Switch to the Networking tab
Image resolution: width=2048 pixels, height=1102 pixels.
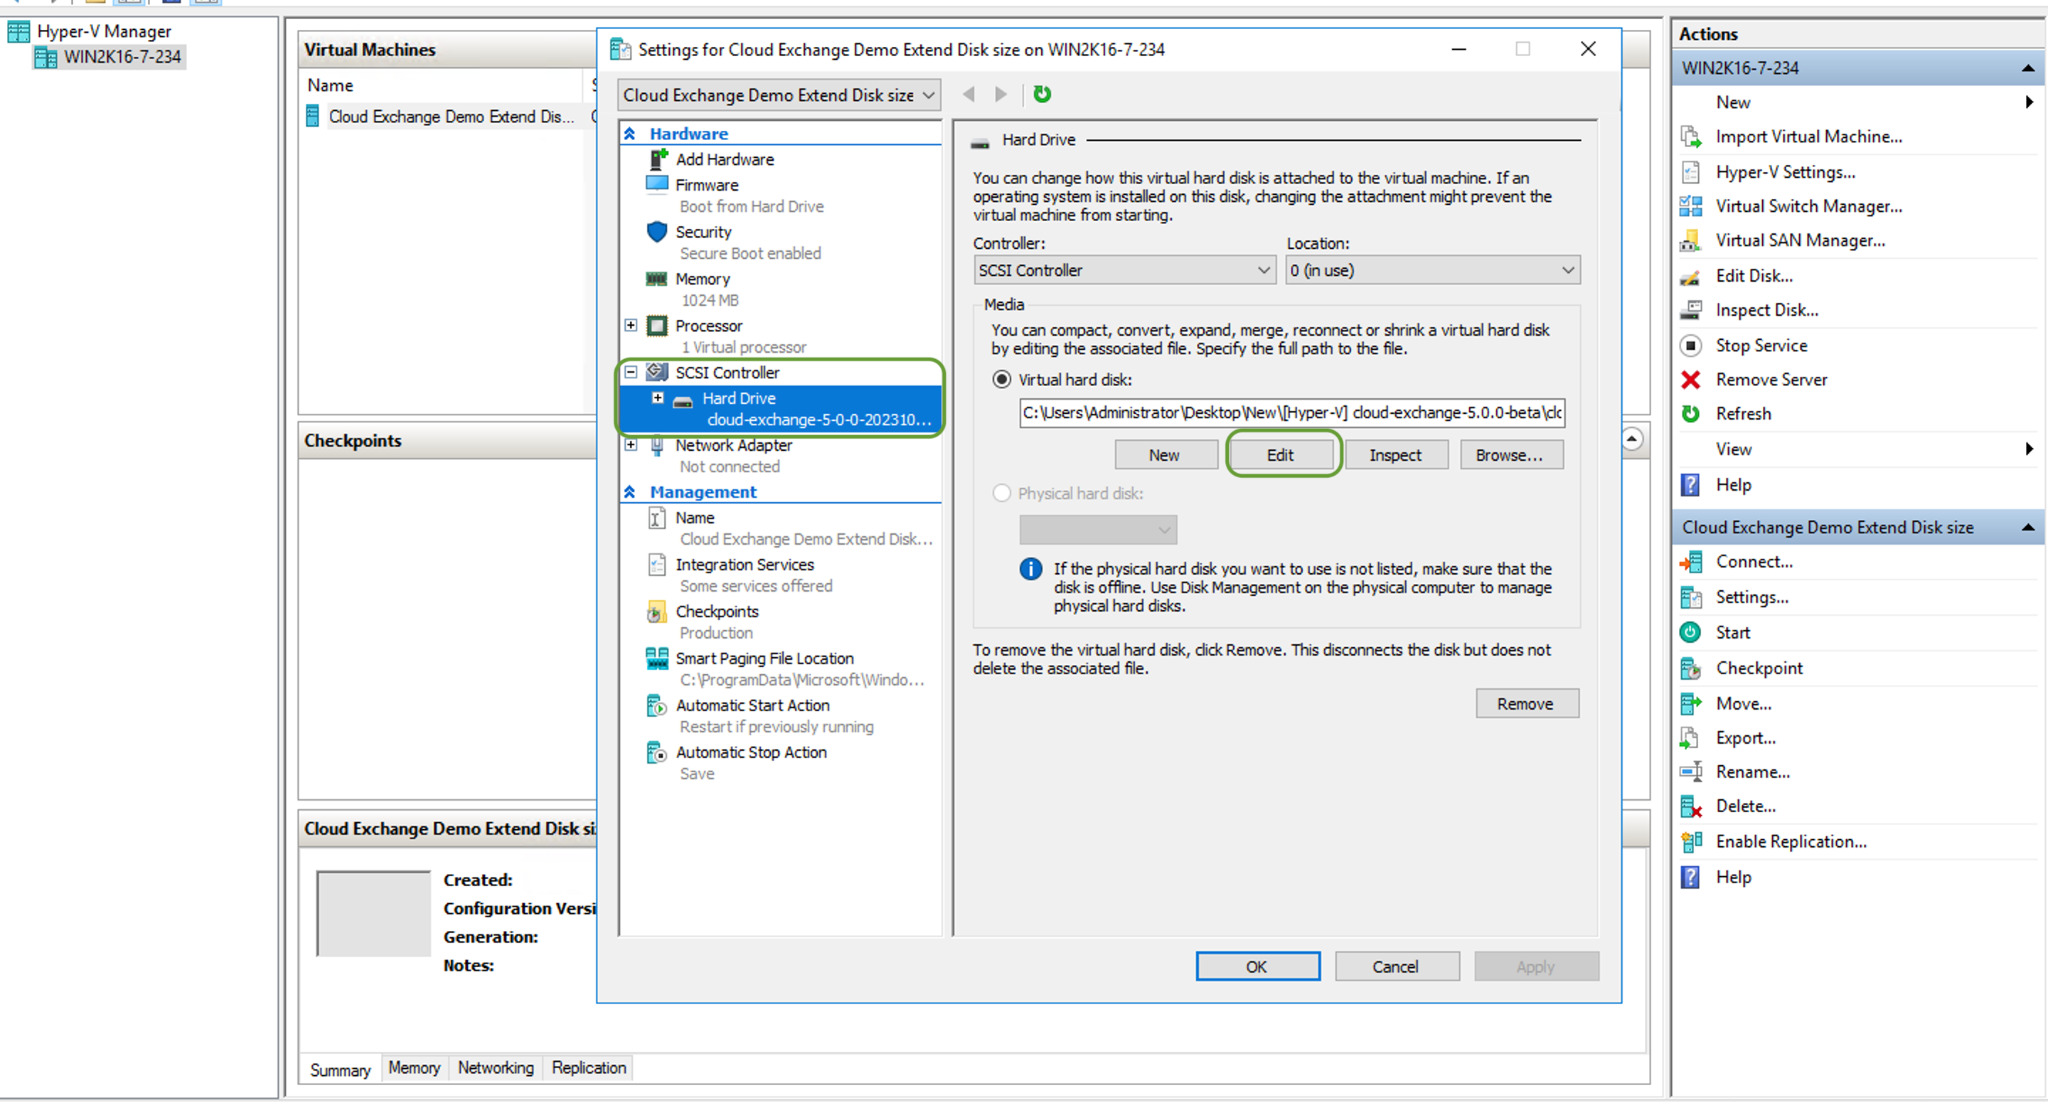coord(495,1068)
